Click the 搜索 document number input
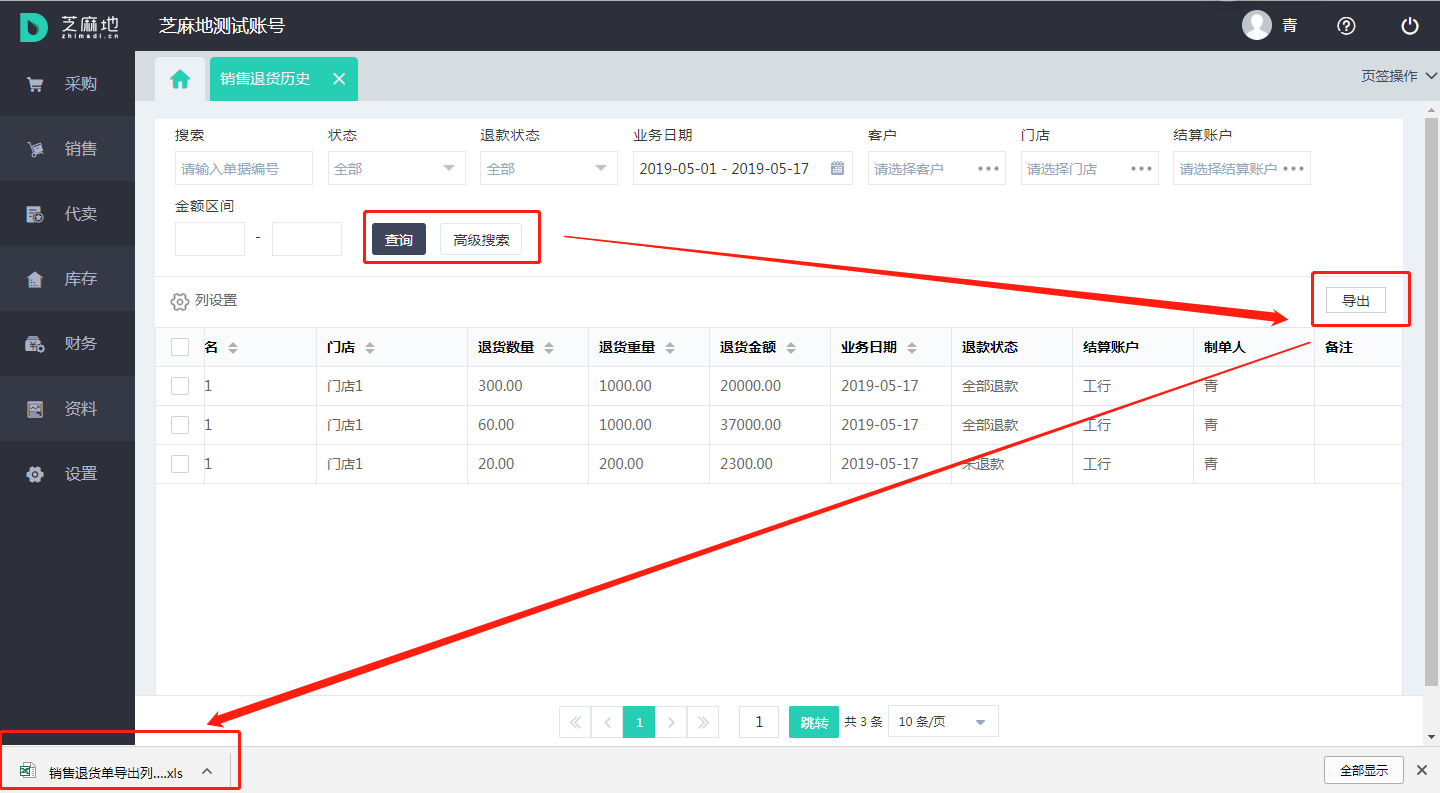This screenshot has width=1440, height=793. coord(244,168)
